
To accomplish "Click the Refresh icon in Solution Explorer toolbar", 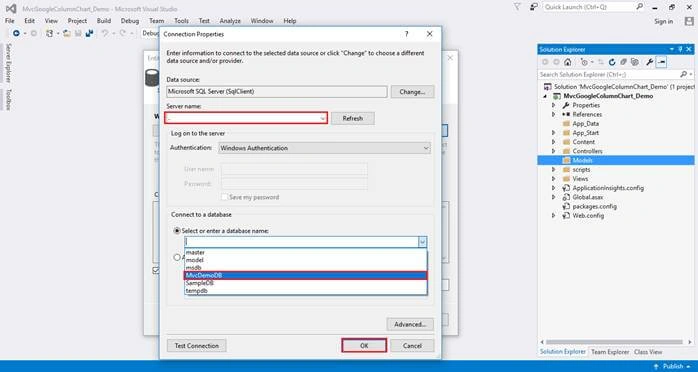I will tap(612, 62).
